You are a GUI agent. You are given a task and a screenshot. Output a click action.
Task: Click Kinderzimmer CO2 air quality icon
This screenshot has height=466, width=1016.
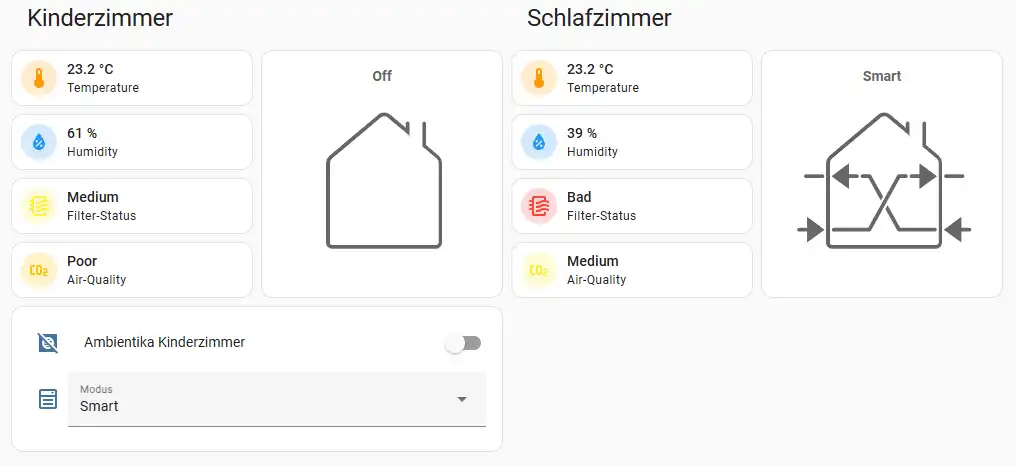coord(39,270)
